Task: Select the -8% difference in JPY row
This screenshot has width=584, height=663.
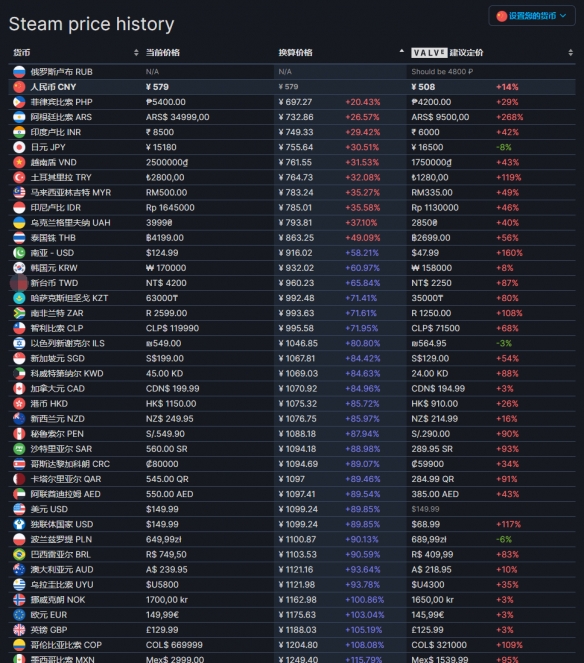Action: click(504, 147)
